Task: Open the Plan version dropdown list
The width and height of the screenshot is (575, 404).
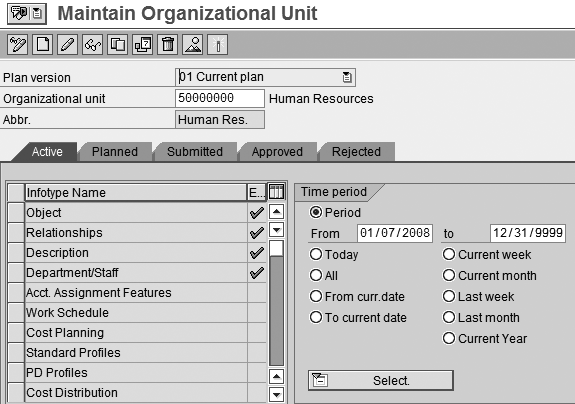Action: (x=347, y=77)
